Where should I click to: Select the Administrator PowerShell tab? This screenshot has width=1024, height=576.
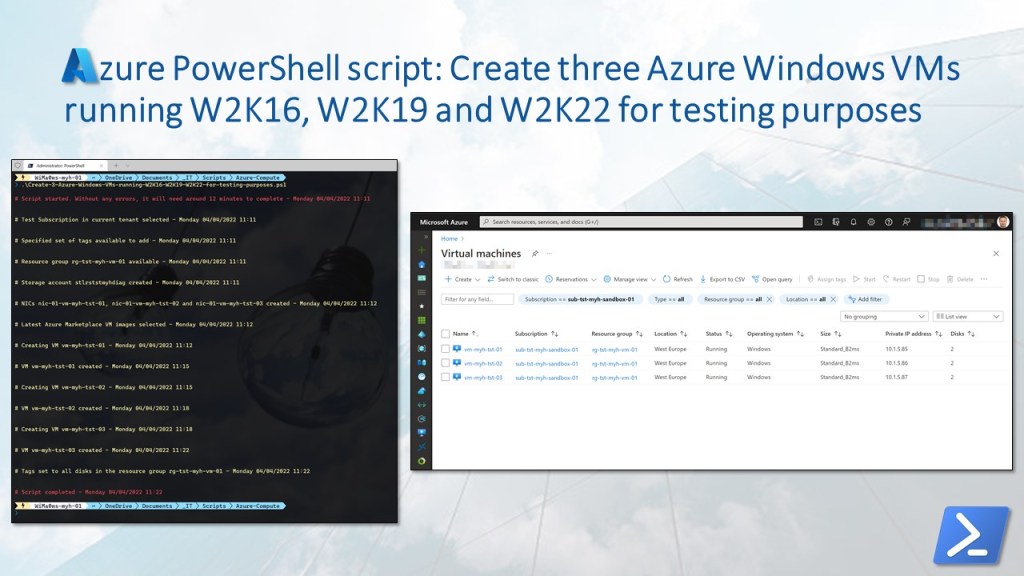[x=62, y=165]
